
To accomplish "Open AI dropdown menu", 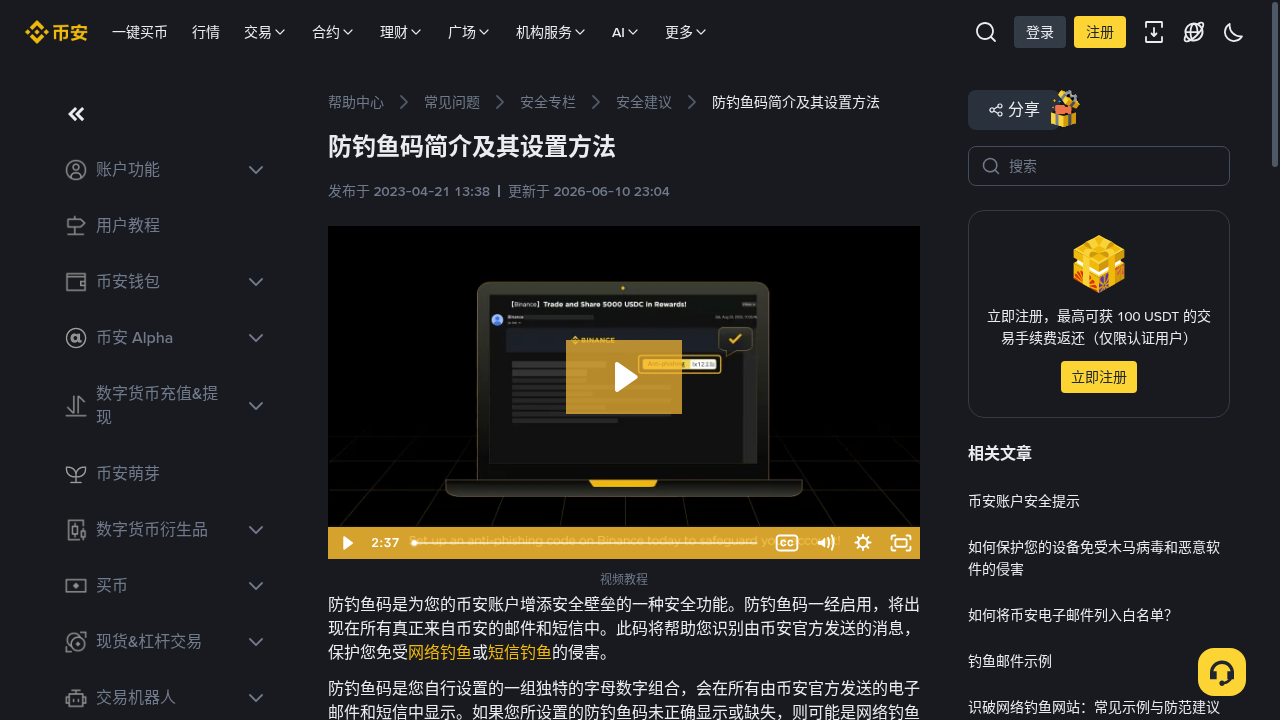I will pos(626,32).
